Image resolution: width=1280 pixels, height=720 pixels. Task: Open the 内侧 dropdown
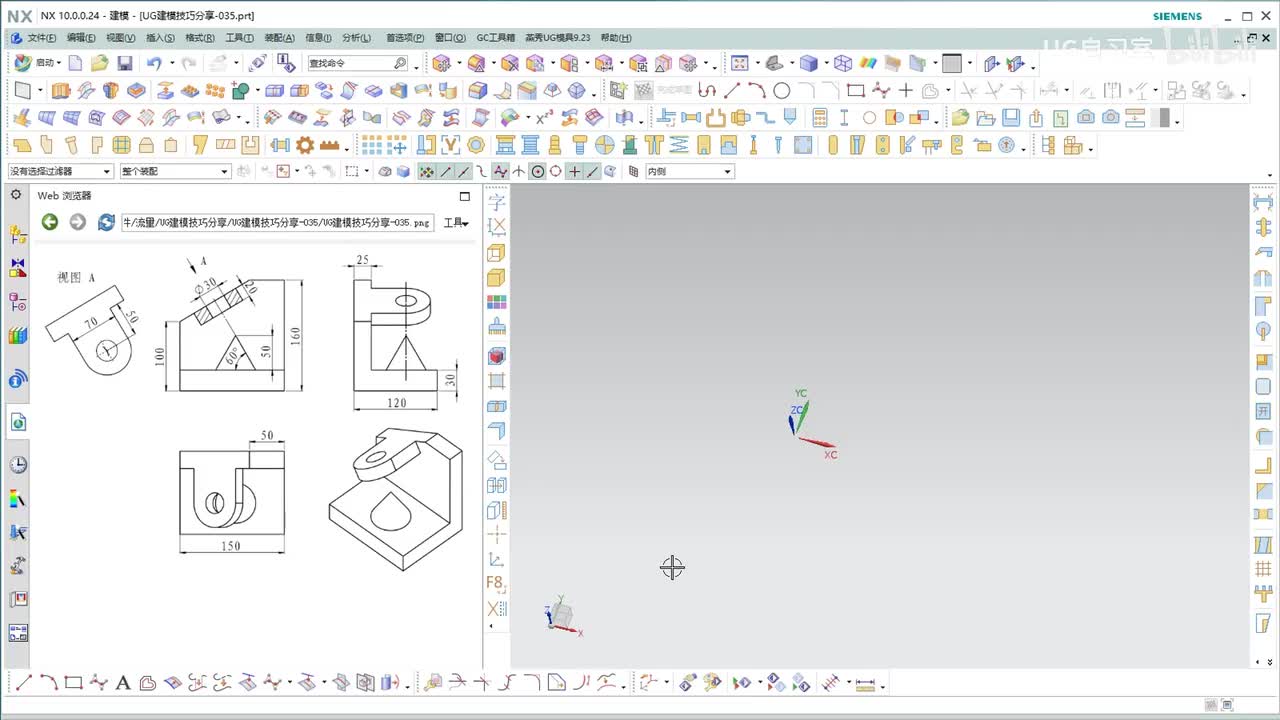[689, 172]
